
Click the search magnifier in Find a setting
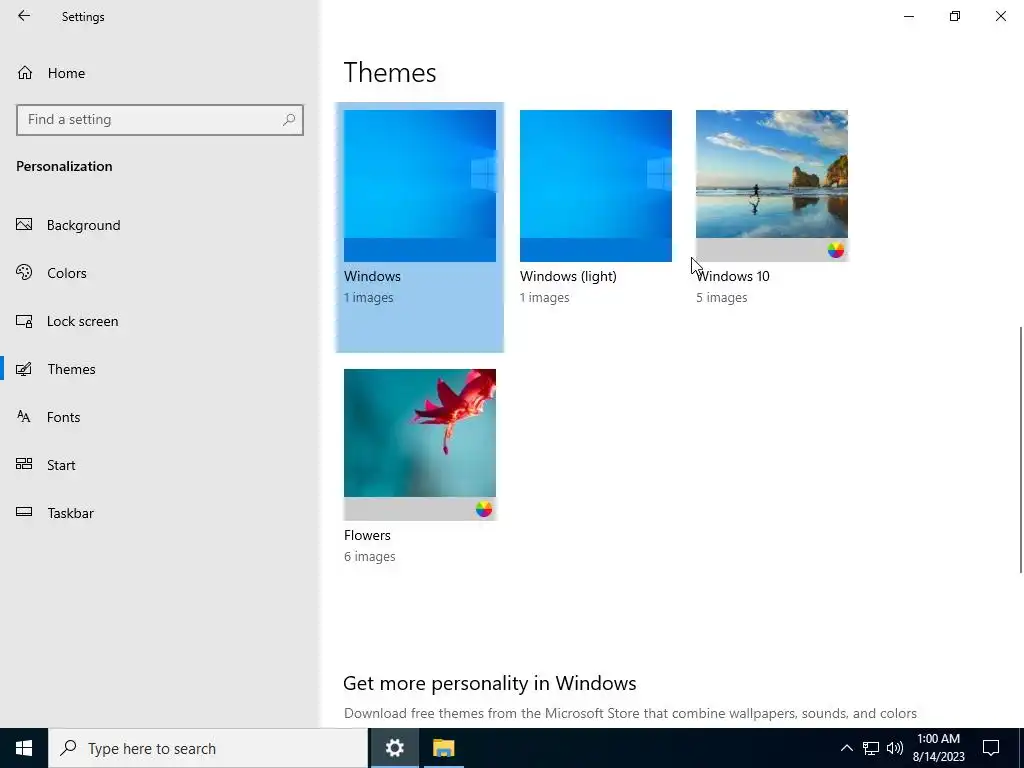[x=289, y=120]
